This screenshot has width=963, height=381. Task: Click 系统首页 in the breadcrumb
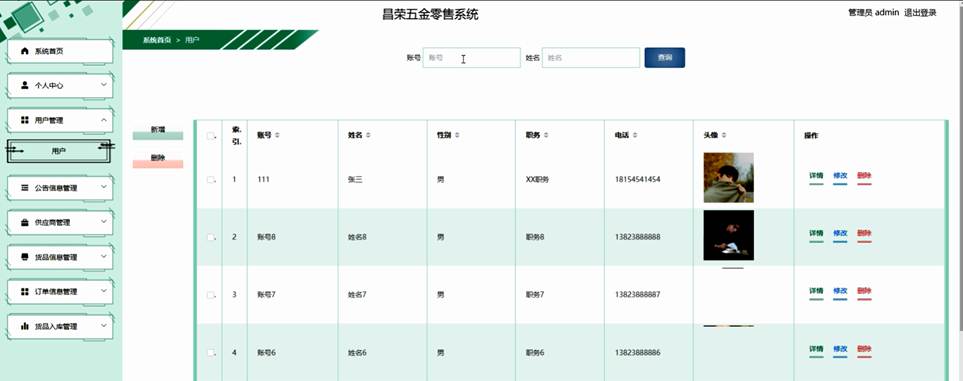157,40
